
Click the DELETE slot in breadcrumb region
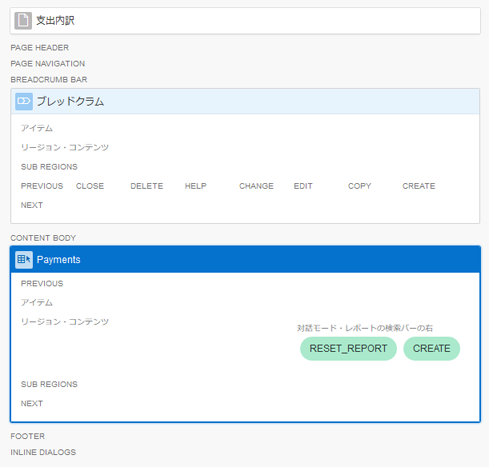coord(147,186)
